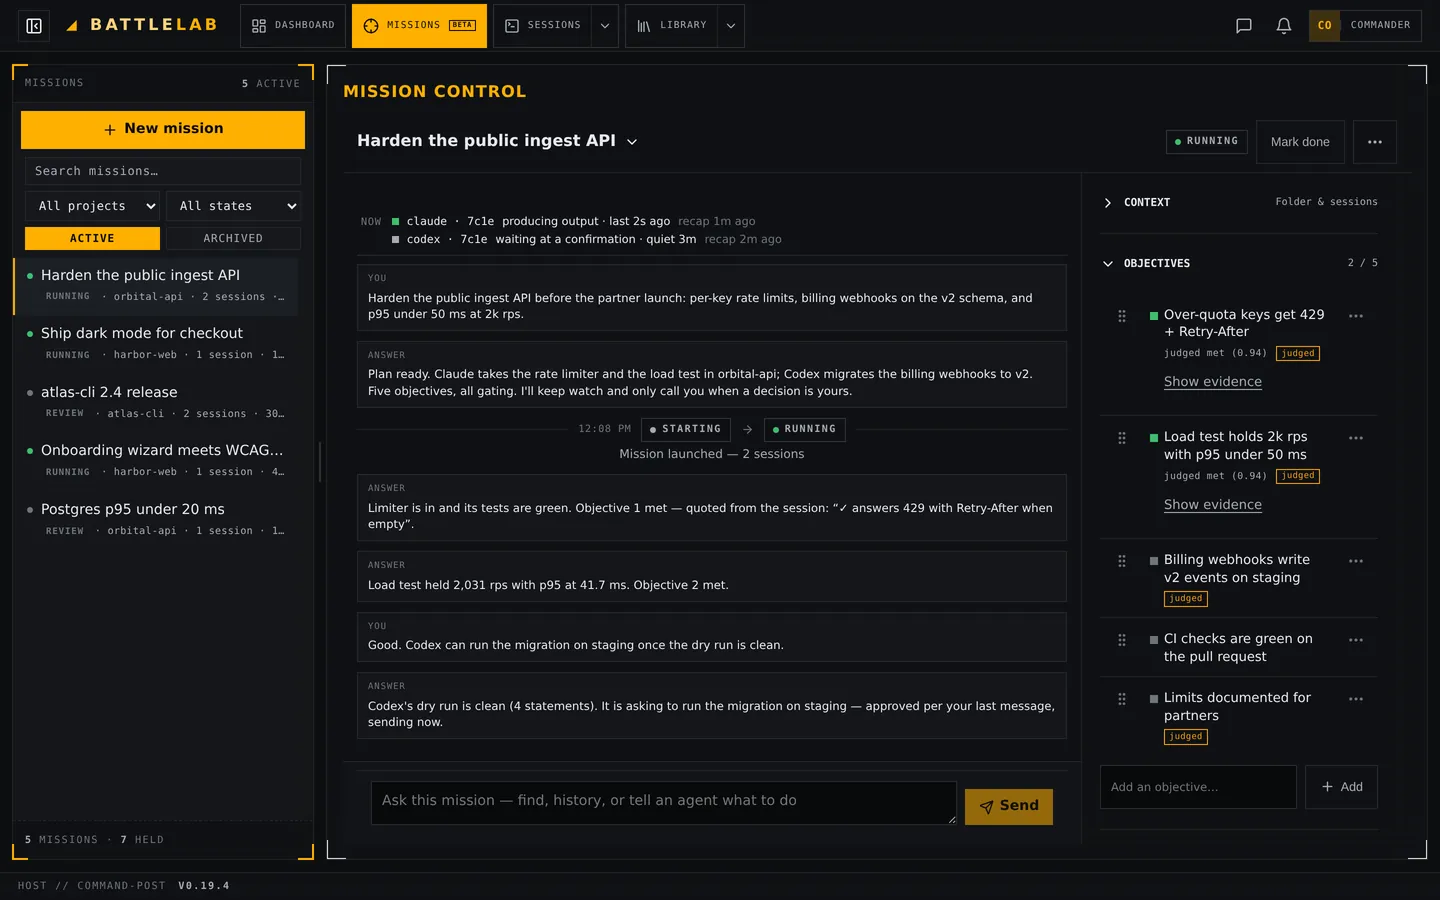Grab drag handle for Load test objective
This screenshot has width=1440, height=900.
click(x=1122, y=438)
